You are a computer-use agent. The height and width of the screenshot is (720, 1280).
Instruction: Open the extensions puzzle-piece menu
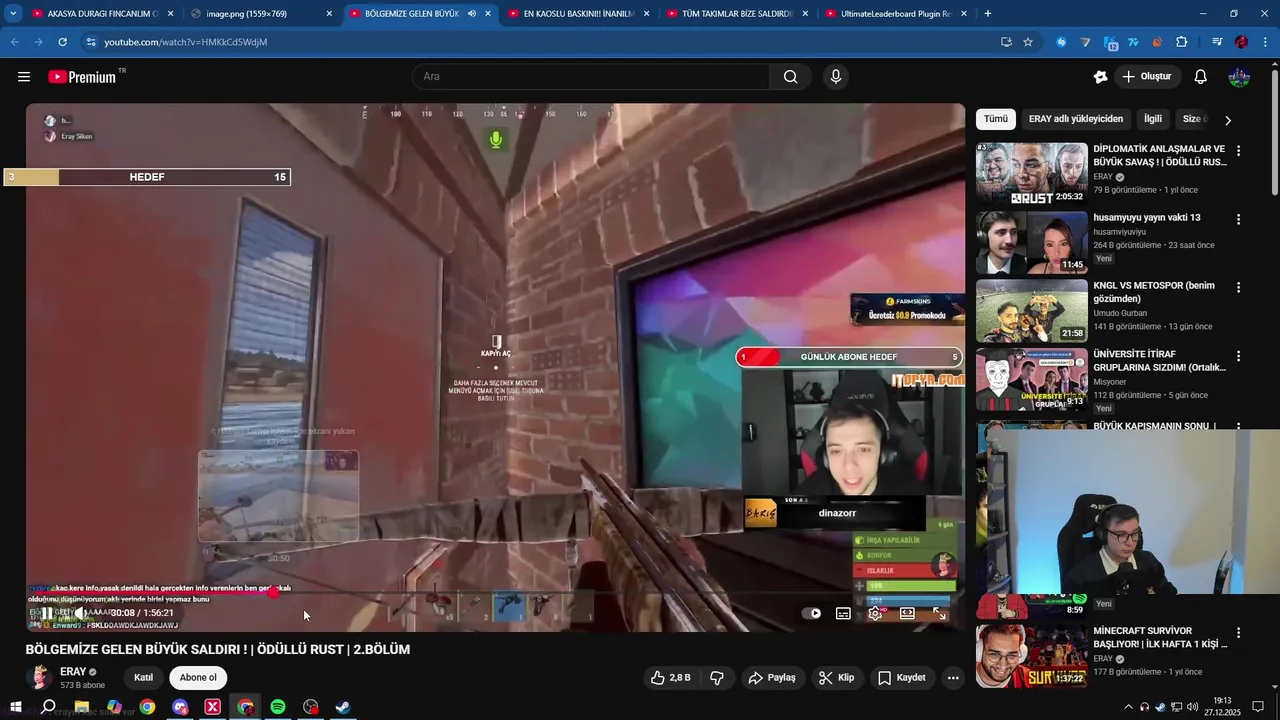(x=1181, y=42)
